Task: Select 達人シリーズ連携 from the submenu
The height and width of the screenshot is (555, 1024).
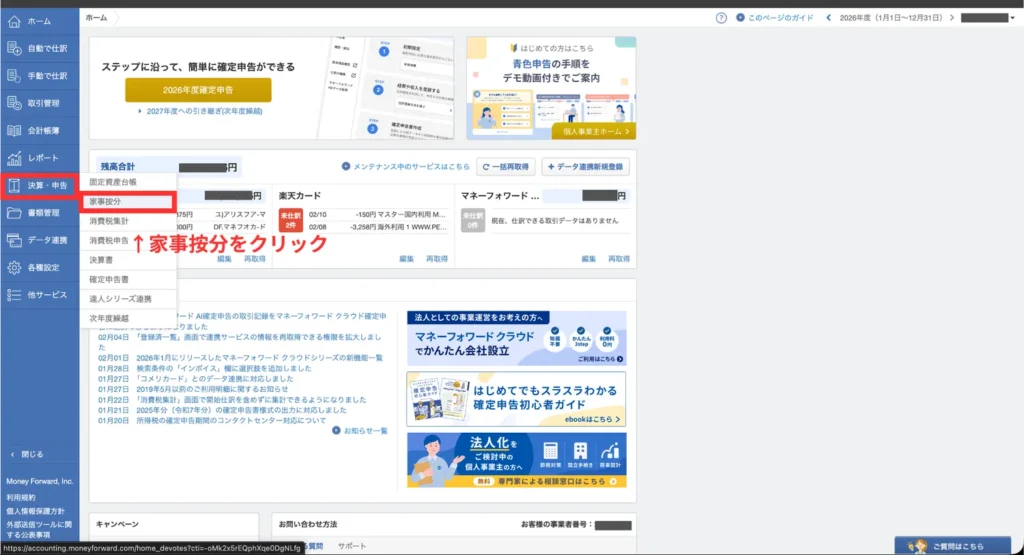Action: [x=128, y=299]
